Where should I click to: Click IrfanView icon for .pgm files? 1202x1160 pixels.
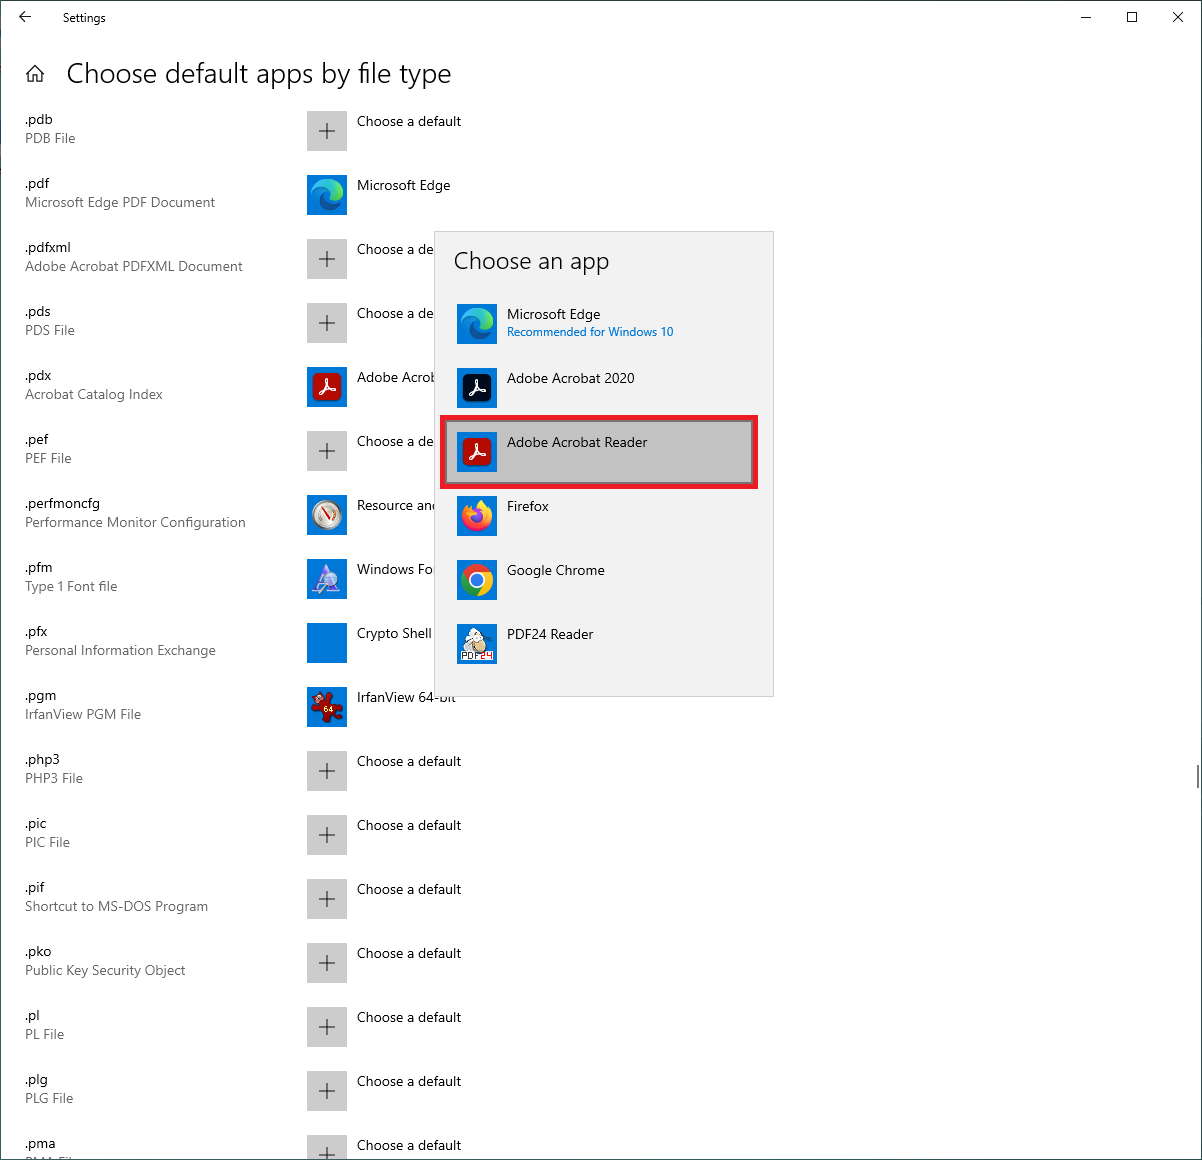pyautogui.click(x=327, y=707)
